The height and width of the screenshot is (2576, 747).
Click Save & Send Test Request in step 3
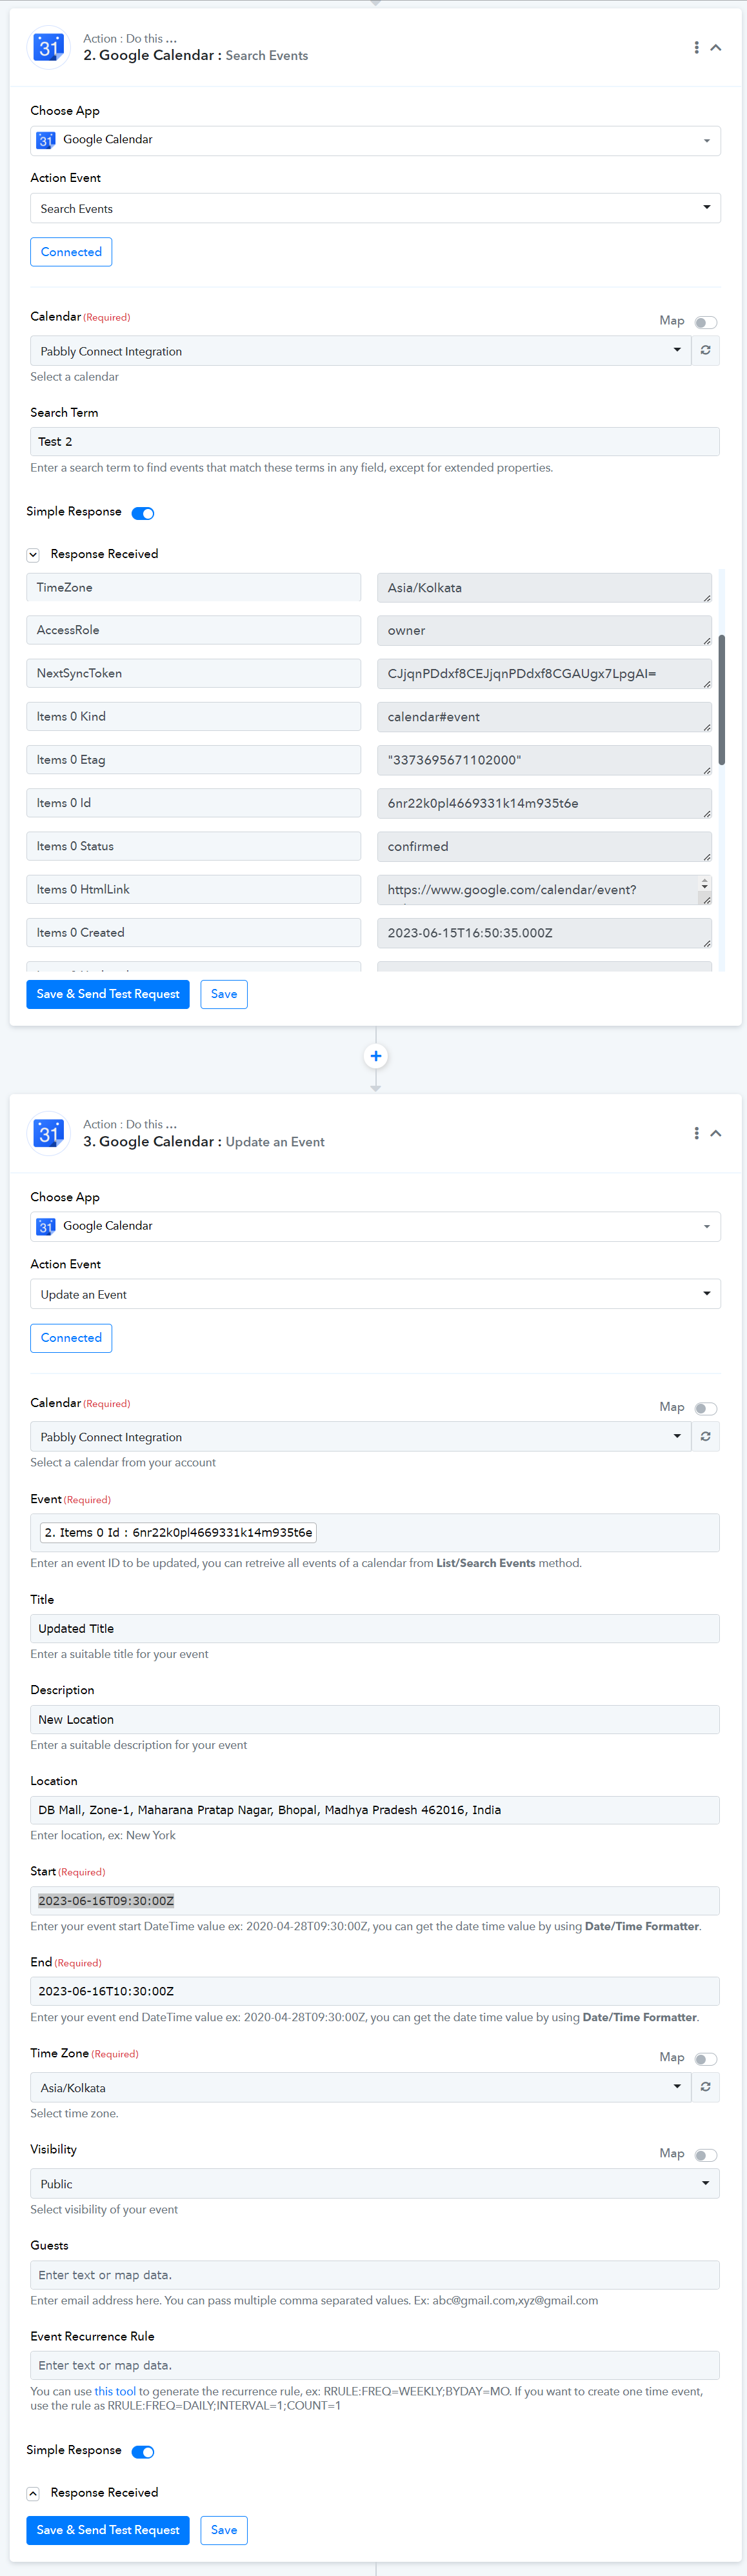coord(108,2530)
